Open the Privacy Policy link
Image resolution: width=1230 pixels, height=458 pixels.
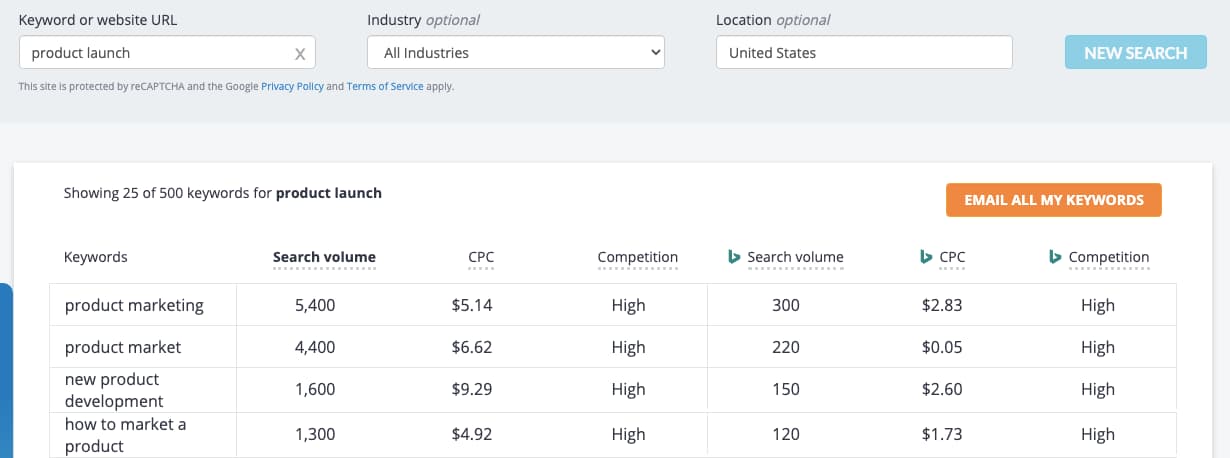point(292,87)
